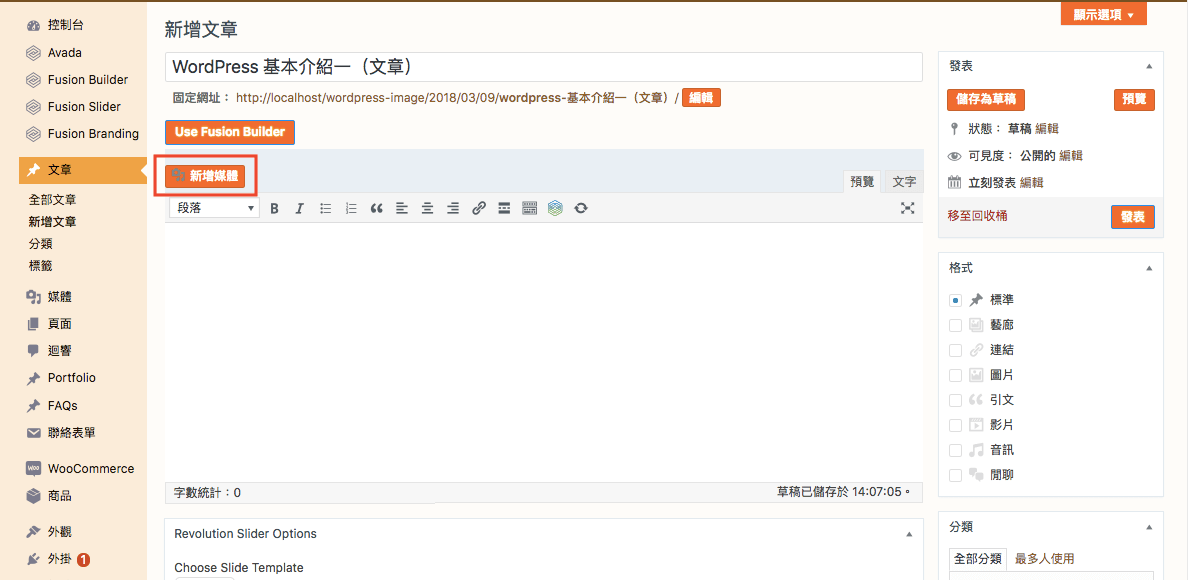This screenshot has height=580, width=1188.
Task: Open the 段落 paragraph format dropdown
Action: (x=214, y=208)
